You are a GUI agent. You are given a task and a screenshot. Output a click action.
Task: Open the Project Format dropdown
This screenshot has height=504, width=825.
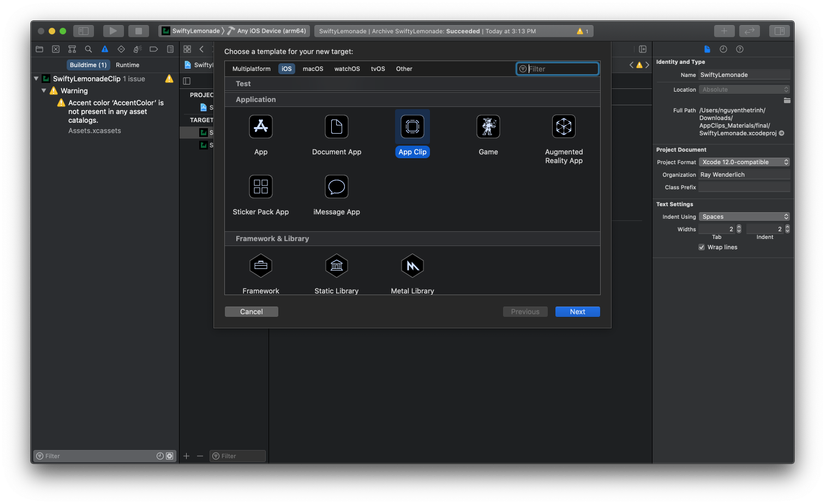744,162
